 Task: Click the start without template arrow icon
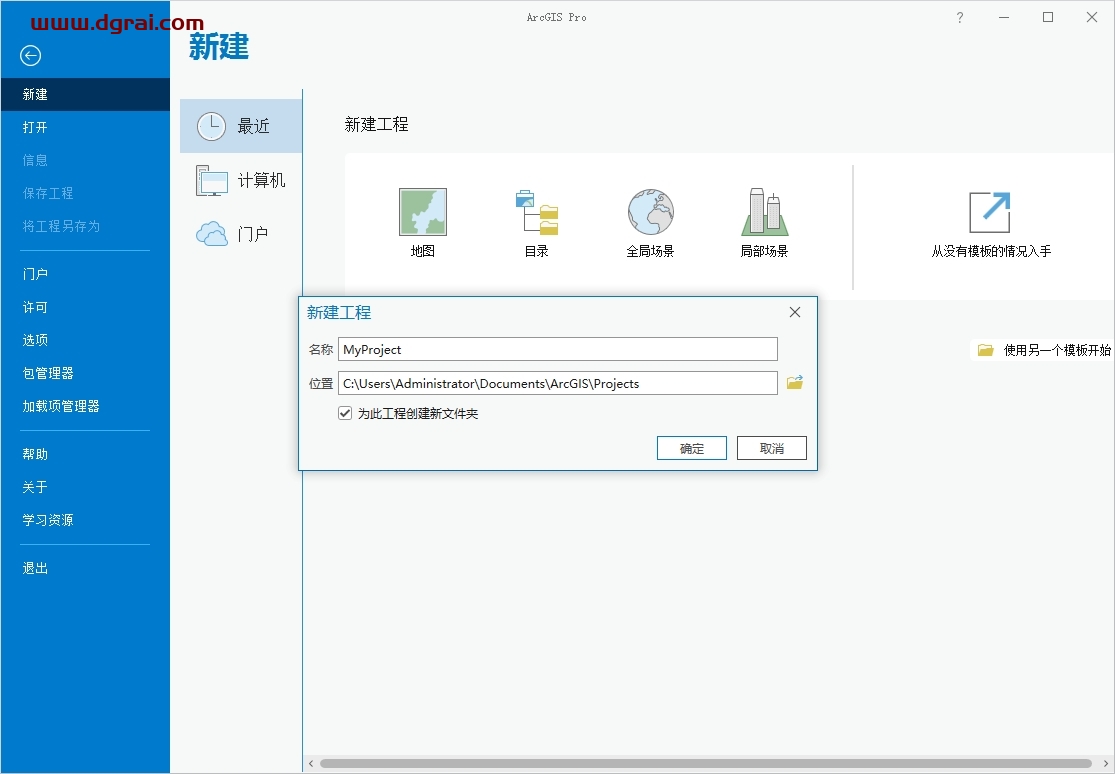click(x=990, y=212)
